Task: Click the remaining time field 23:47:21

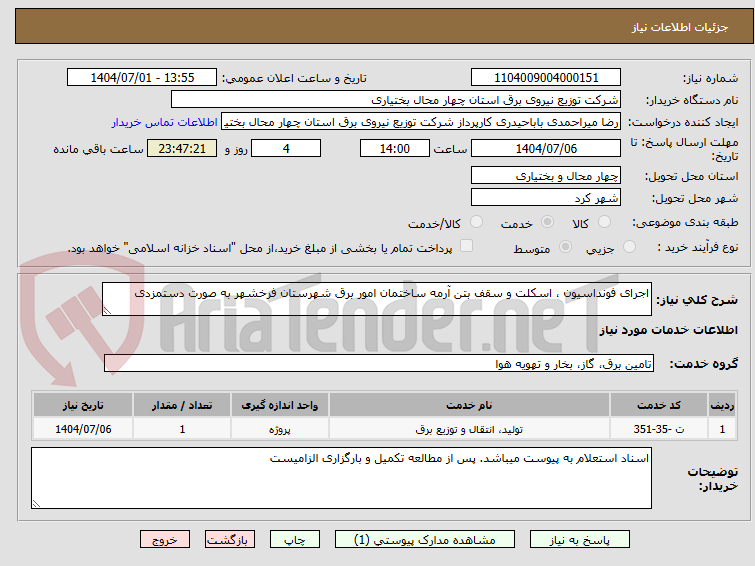Action: click(182, 148)
